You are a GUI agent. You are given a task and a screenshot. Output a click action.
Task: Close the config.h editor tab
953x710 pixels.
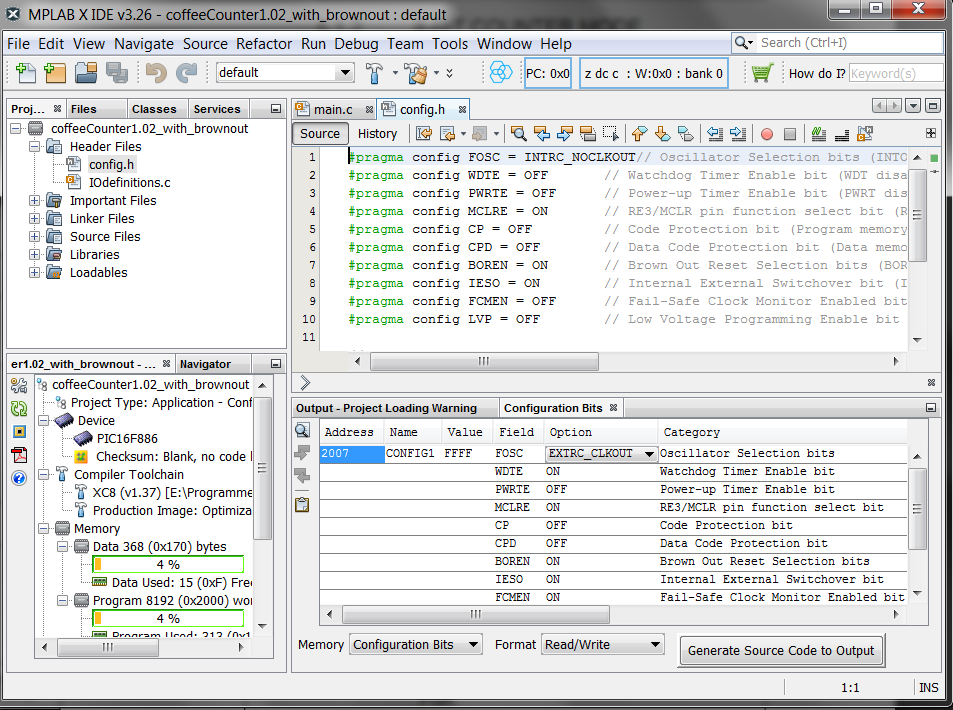click(x=463, y=109)
